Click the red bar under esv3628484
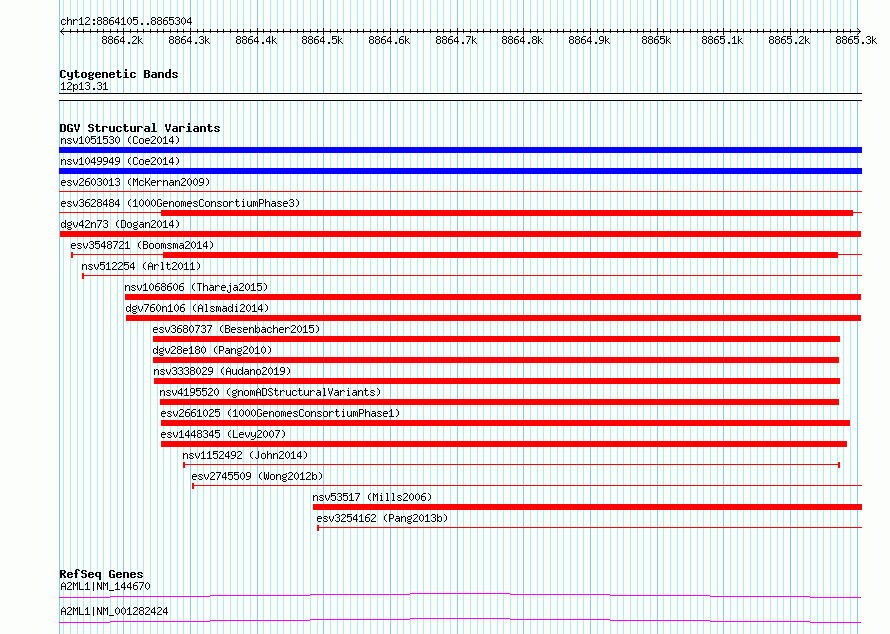This screenshot has height=634, width=890. (x=507, y=213)
